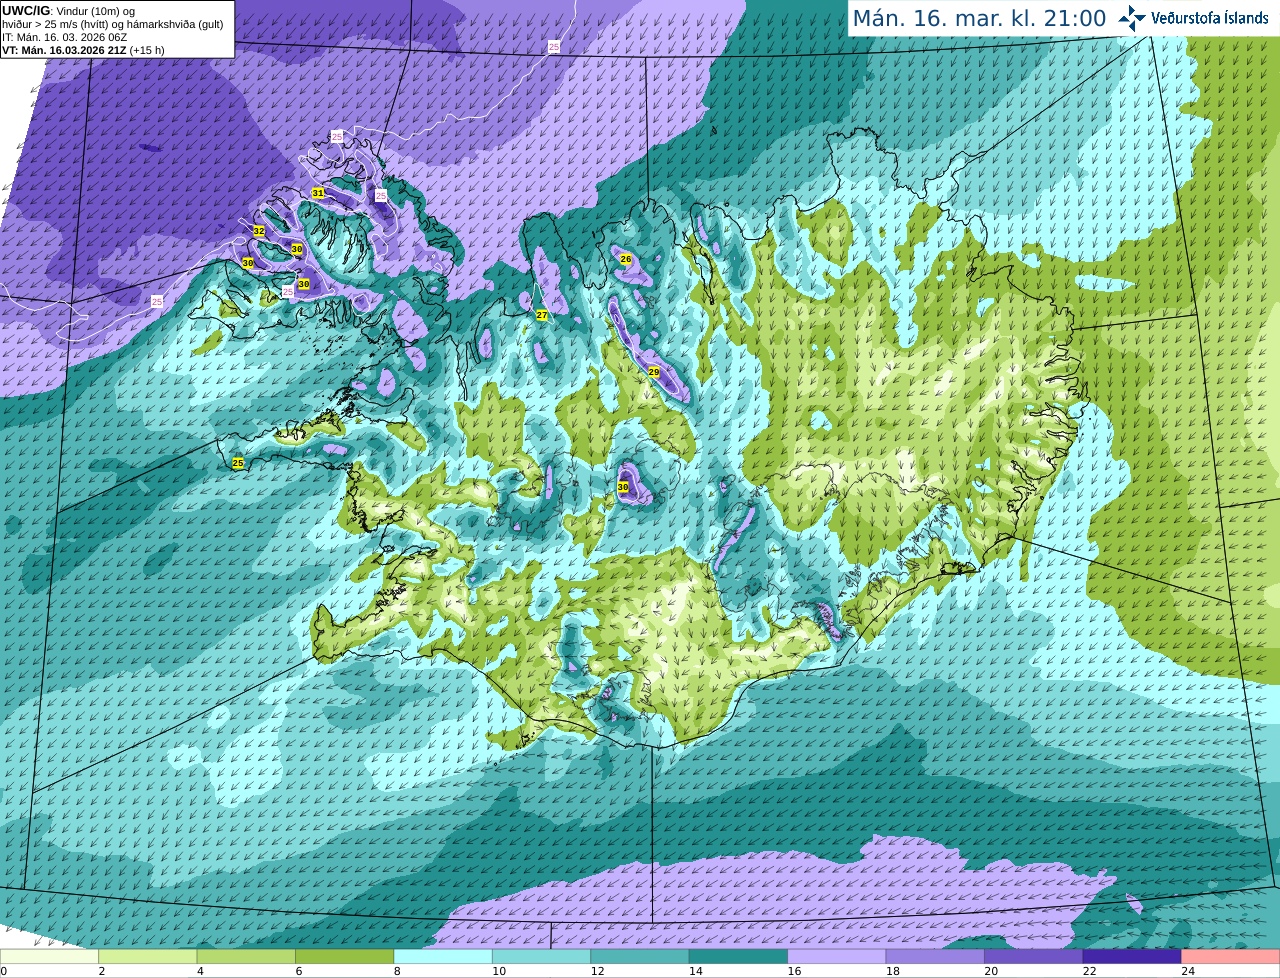Screen dimensions: 1280x978
Task: Click the yellow 31 max gust marker
Action: (318, 193)
